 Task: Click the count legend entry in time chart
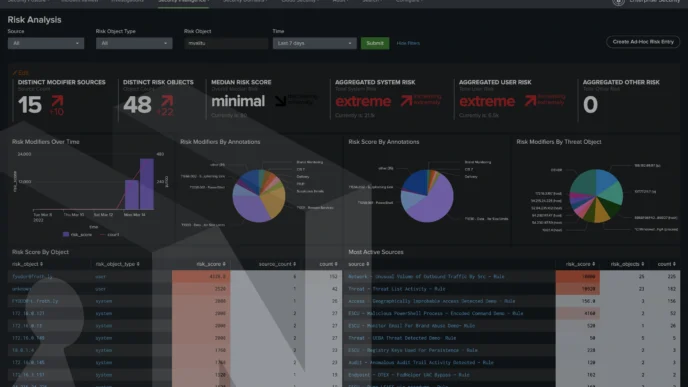point(110,234)
